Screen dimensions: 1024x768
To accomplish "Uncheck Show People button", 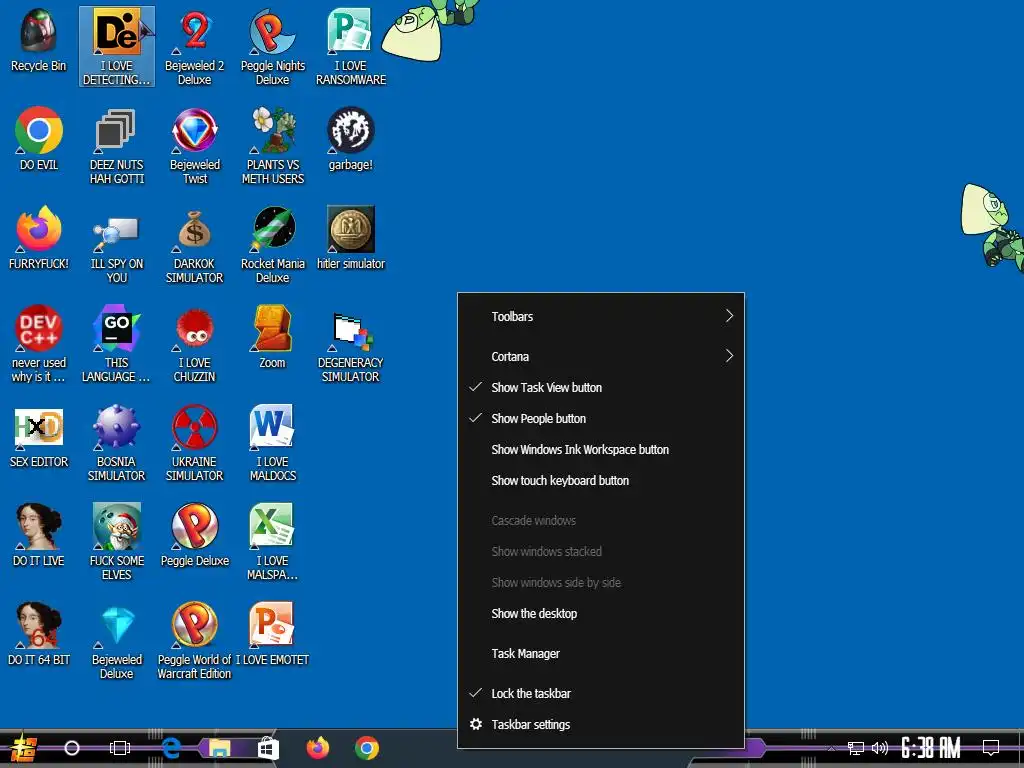I will [x=601, y=419].
